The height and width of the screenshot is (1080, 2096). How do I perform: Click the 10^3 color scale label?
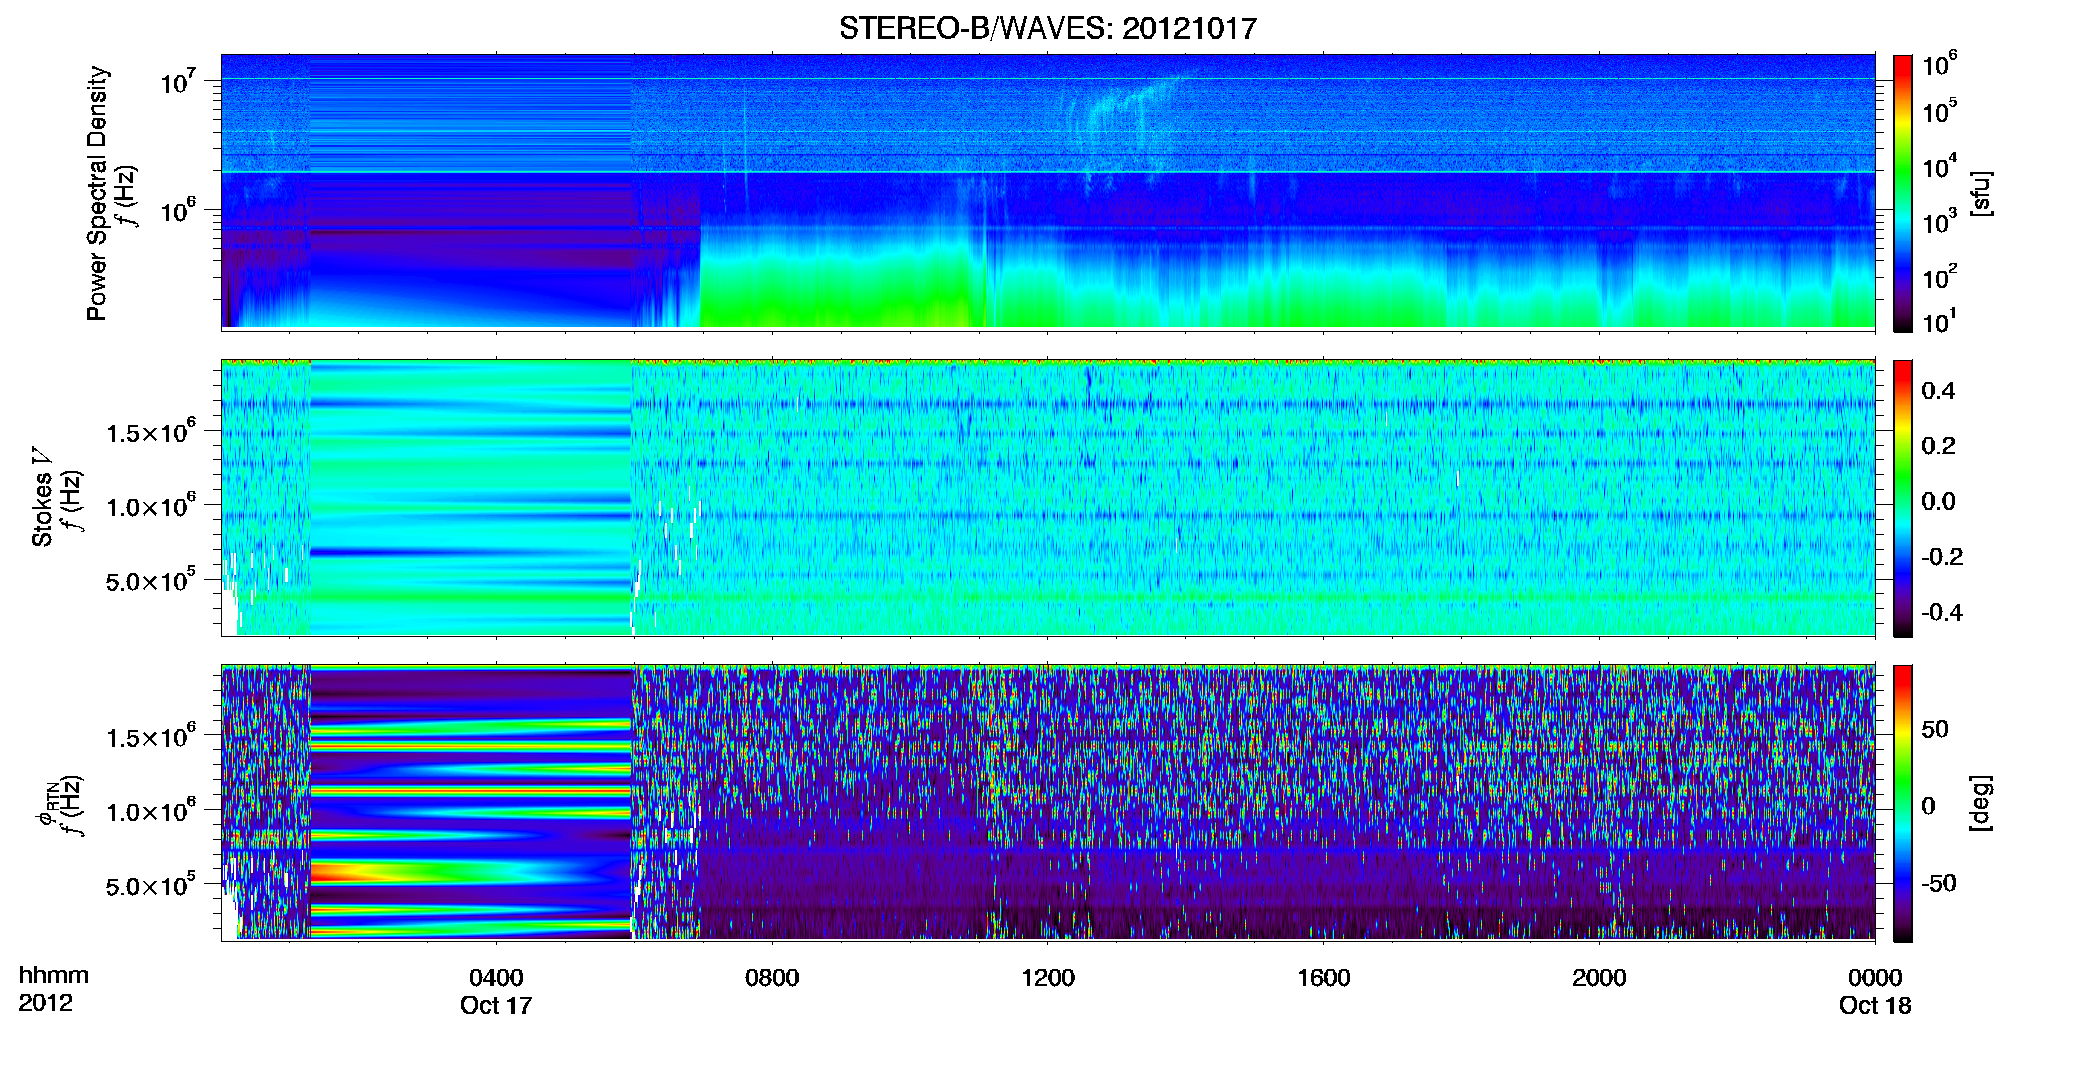[x=1939, y=222]
